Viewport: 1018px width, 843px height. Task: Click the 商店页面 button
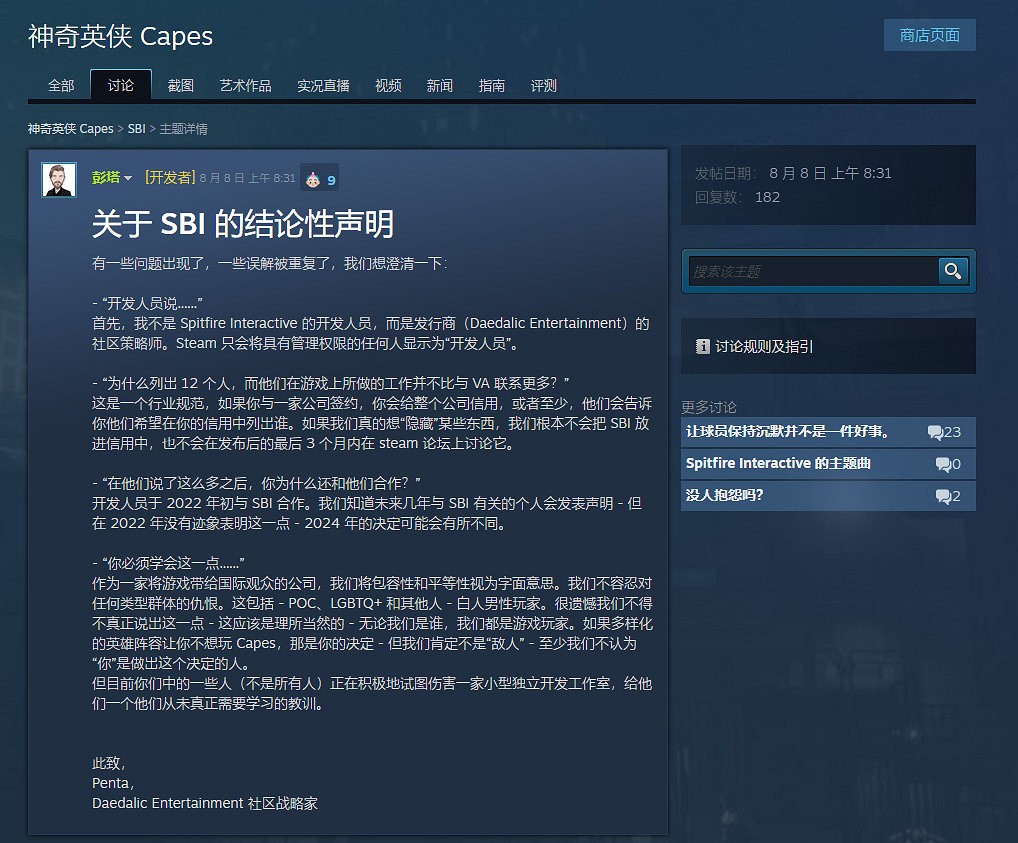click(x=929, y=34)
